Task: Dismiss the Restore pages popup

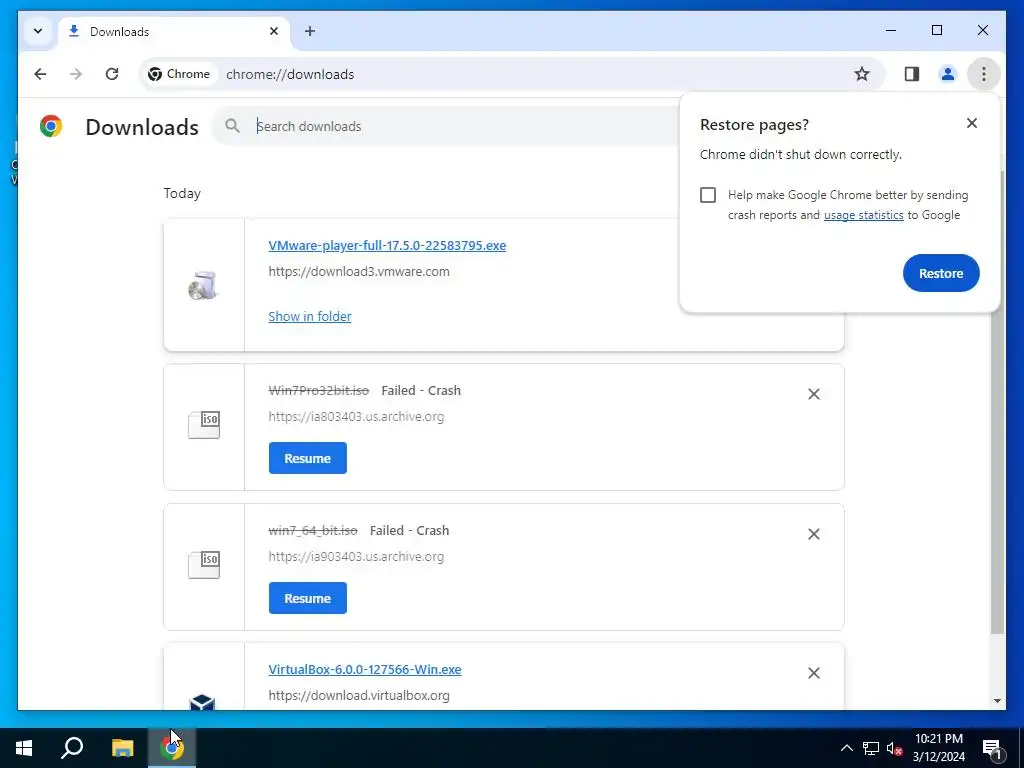Action: coord(972,123)
